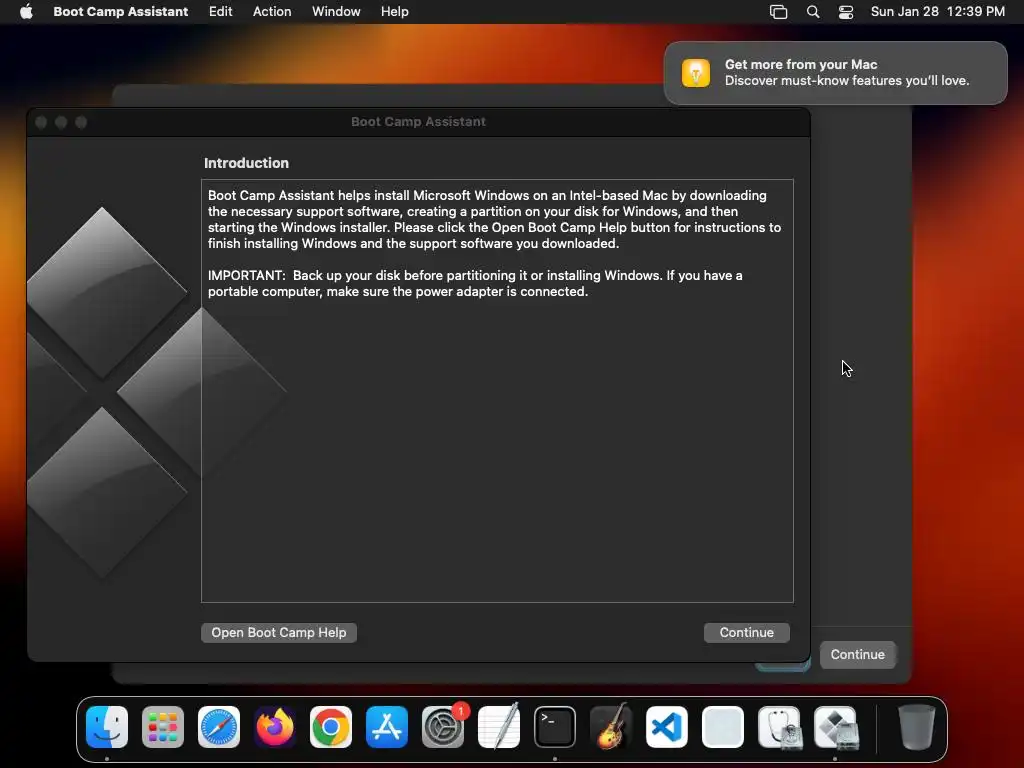Open TextEdit from the Dock
Viewport: 1024px width, 768px height.
point(499,727)
